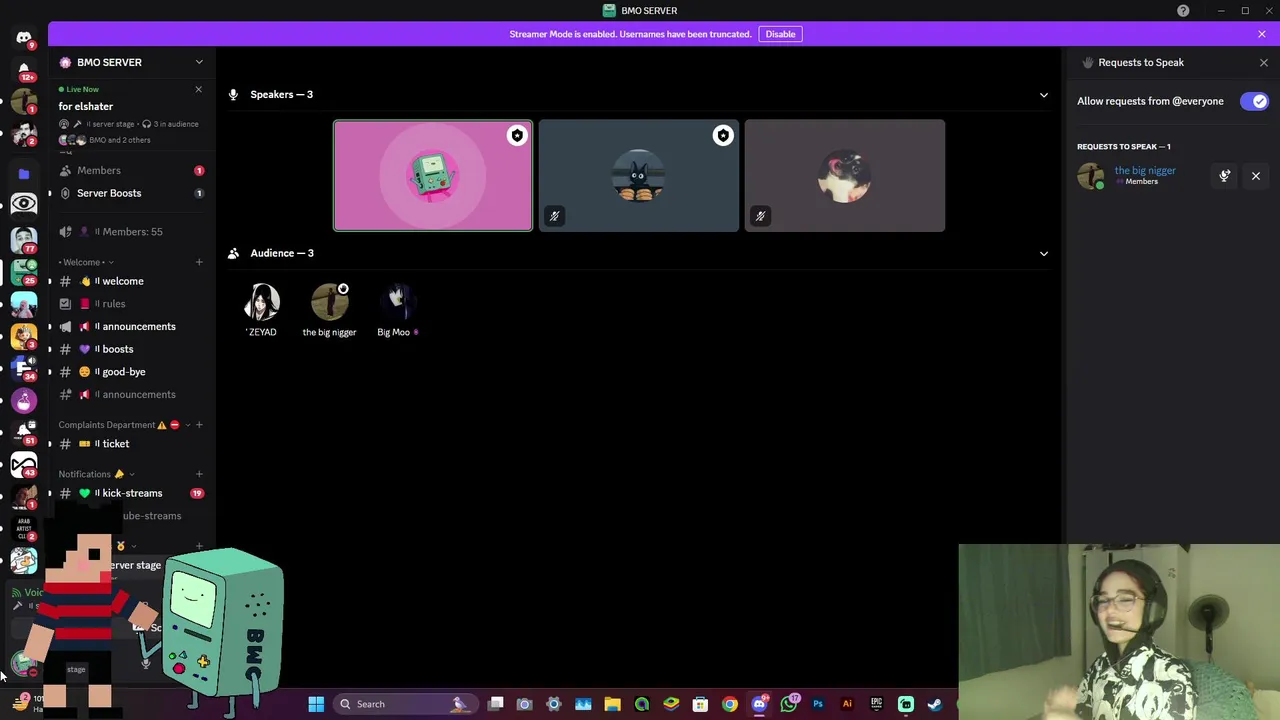Dismiss the Live Now stage card

coord(198,89)
